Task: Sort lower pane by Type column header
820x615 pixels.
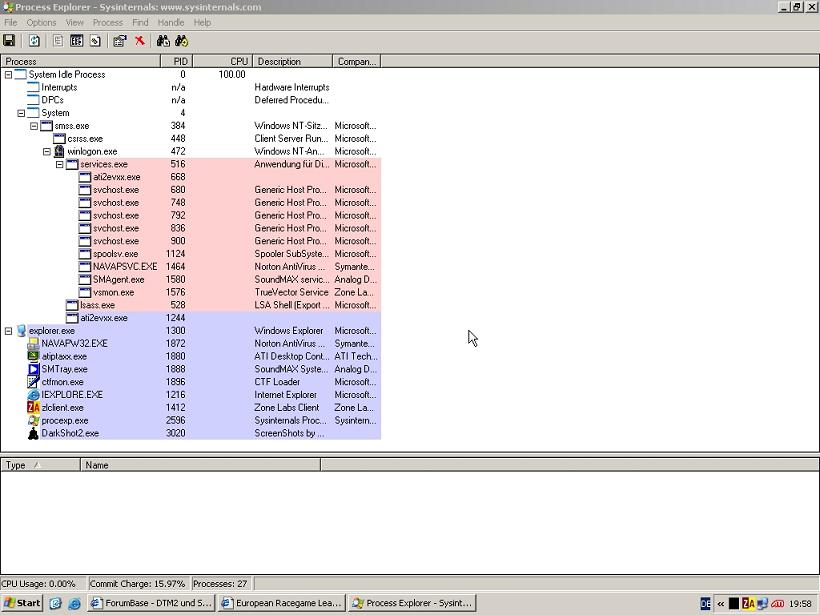Action: point(41,465)
